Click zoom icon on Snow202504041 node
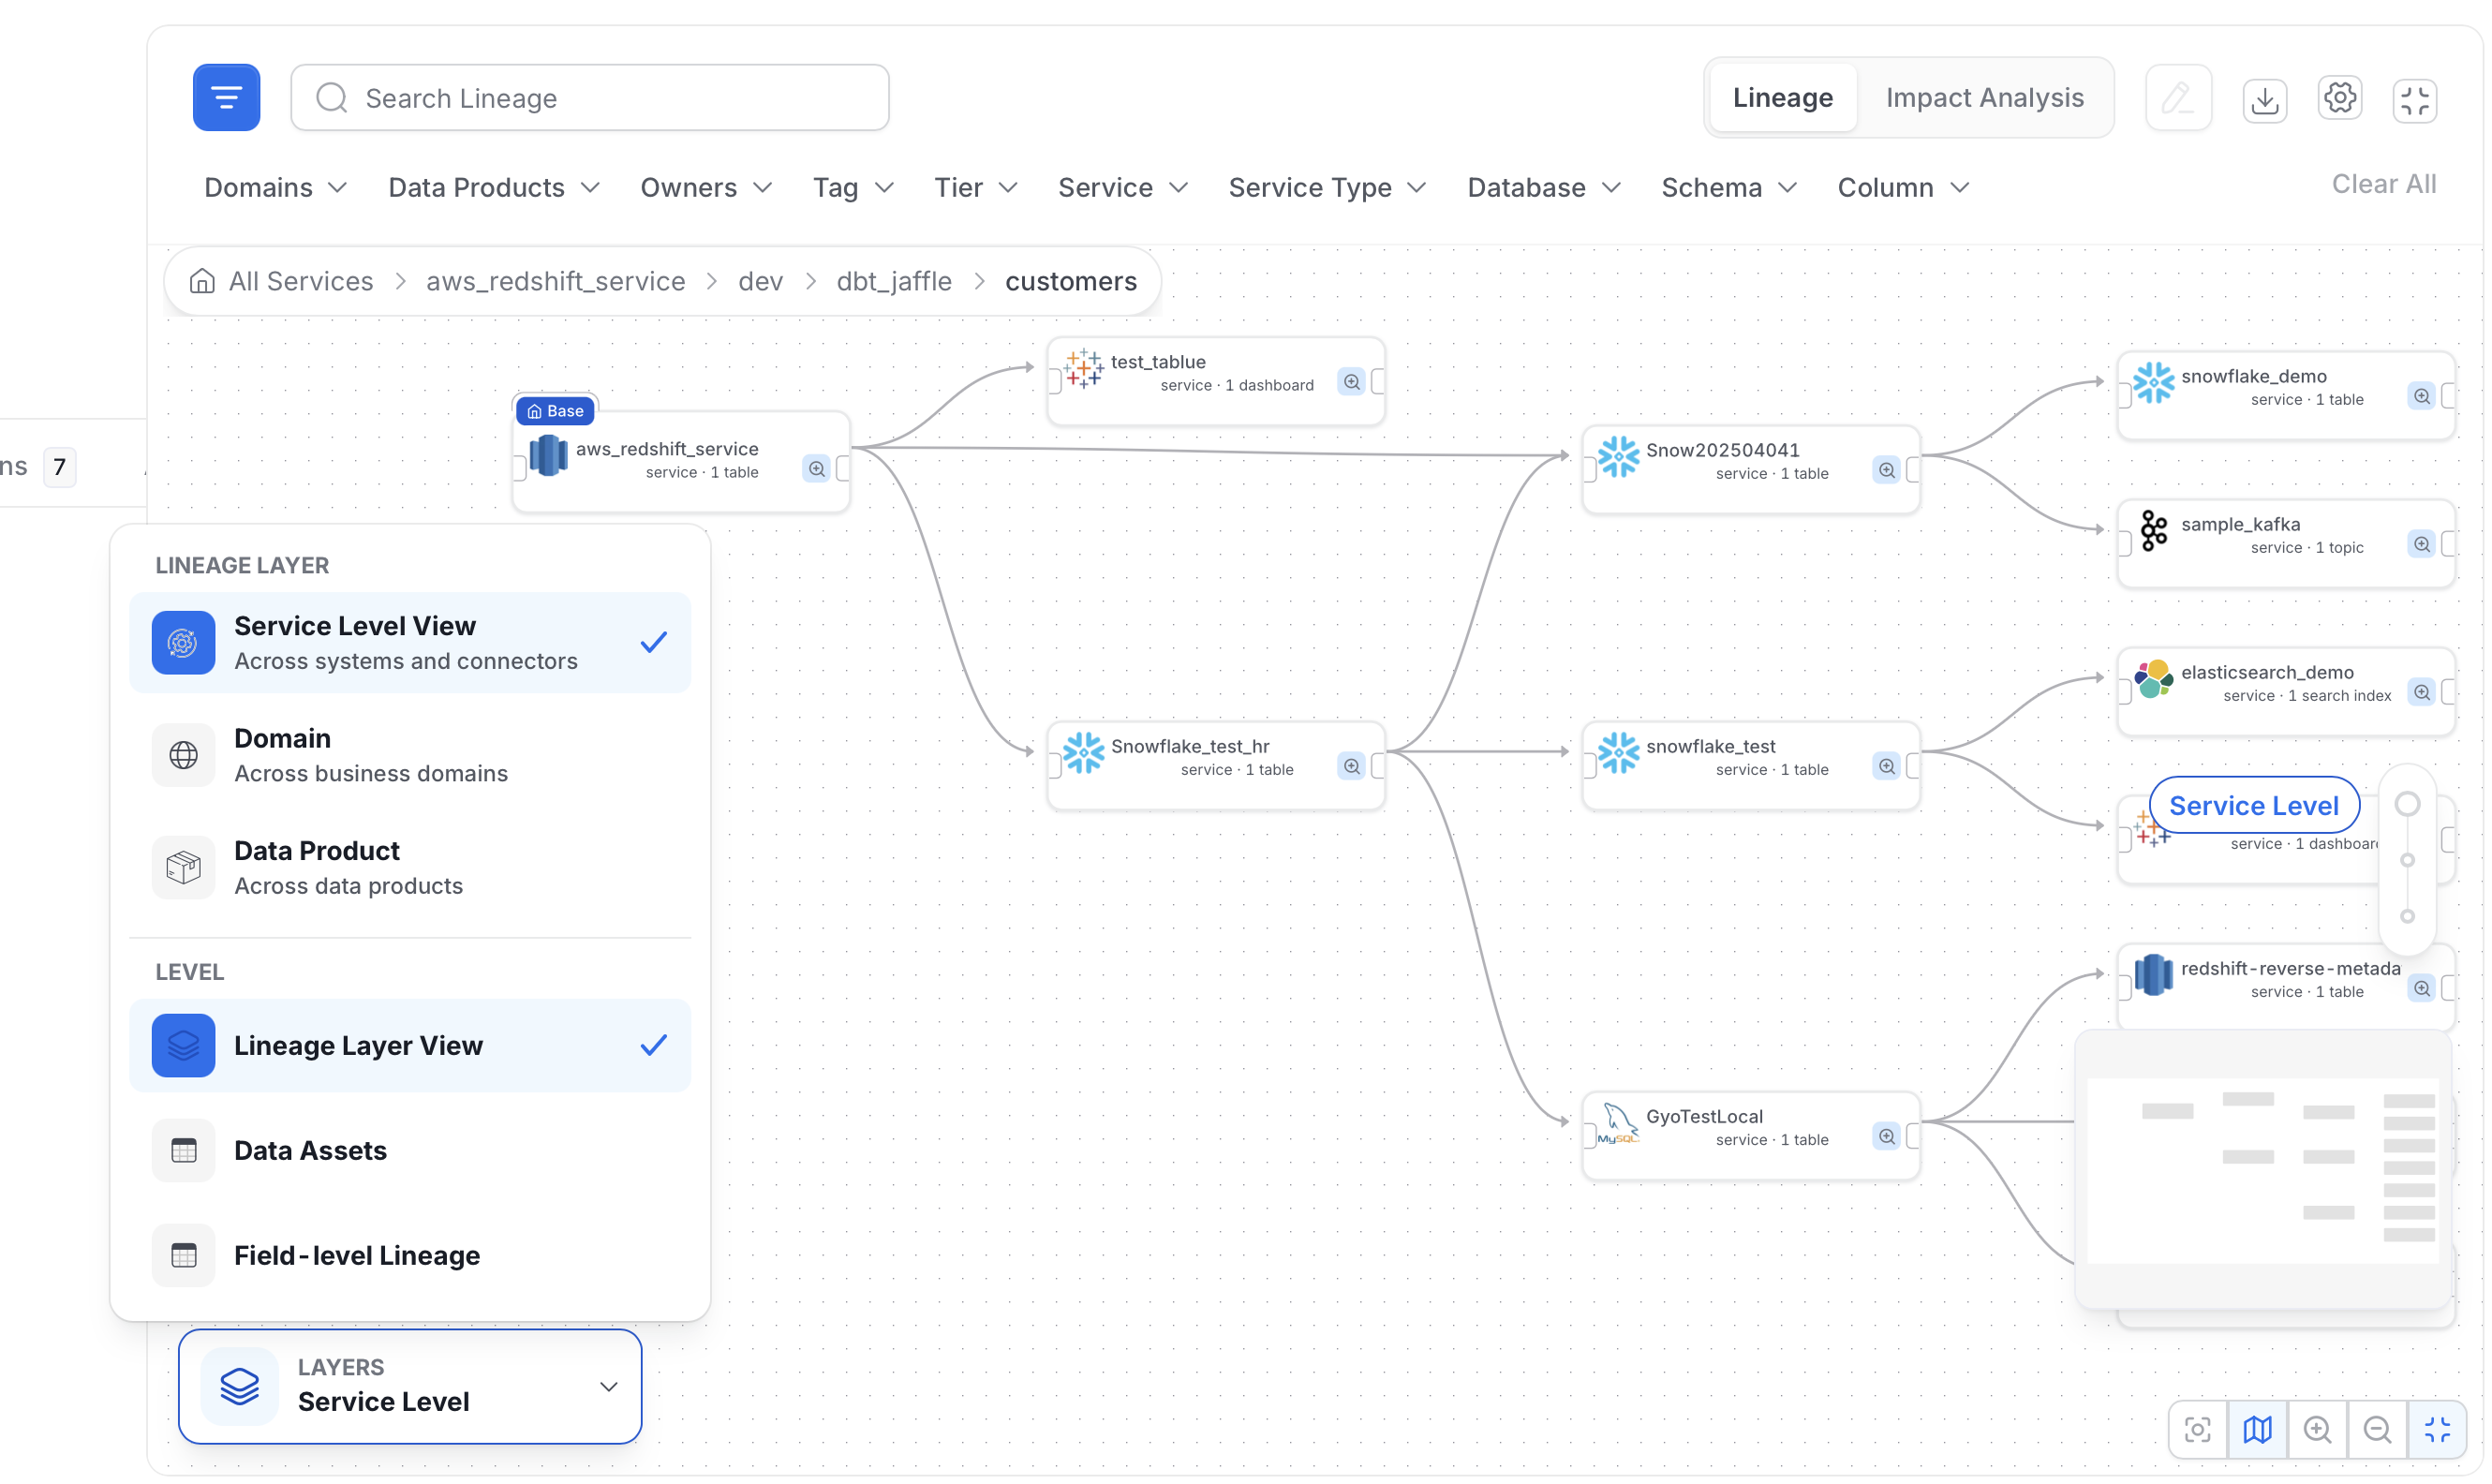Image resolution: width=2492 pixels, height=1484 pixels. [1887, 470]
